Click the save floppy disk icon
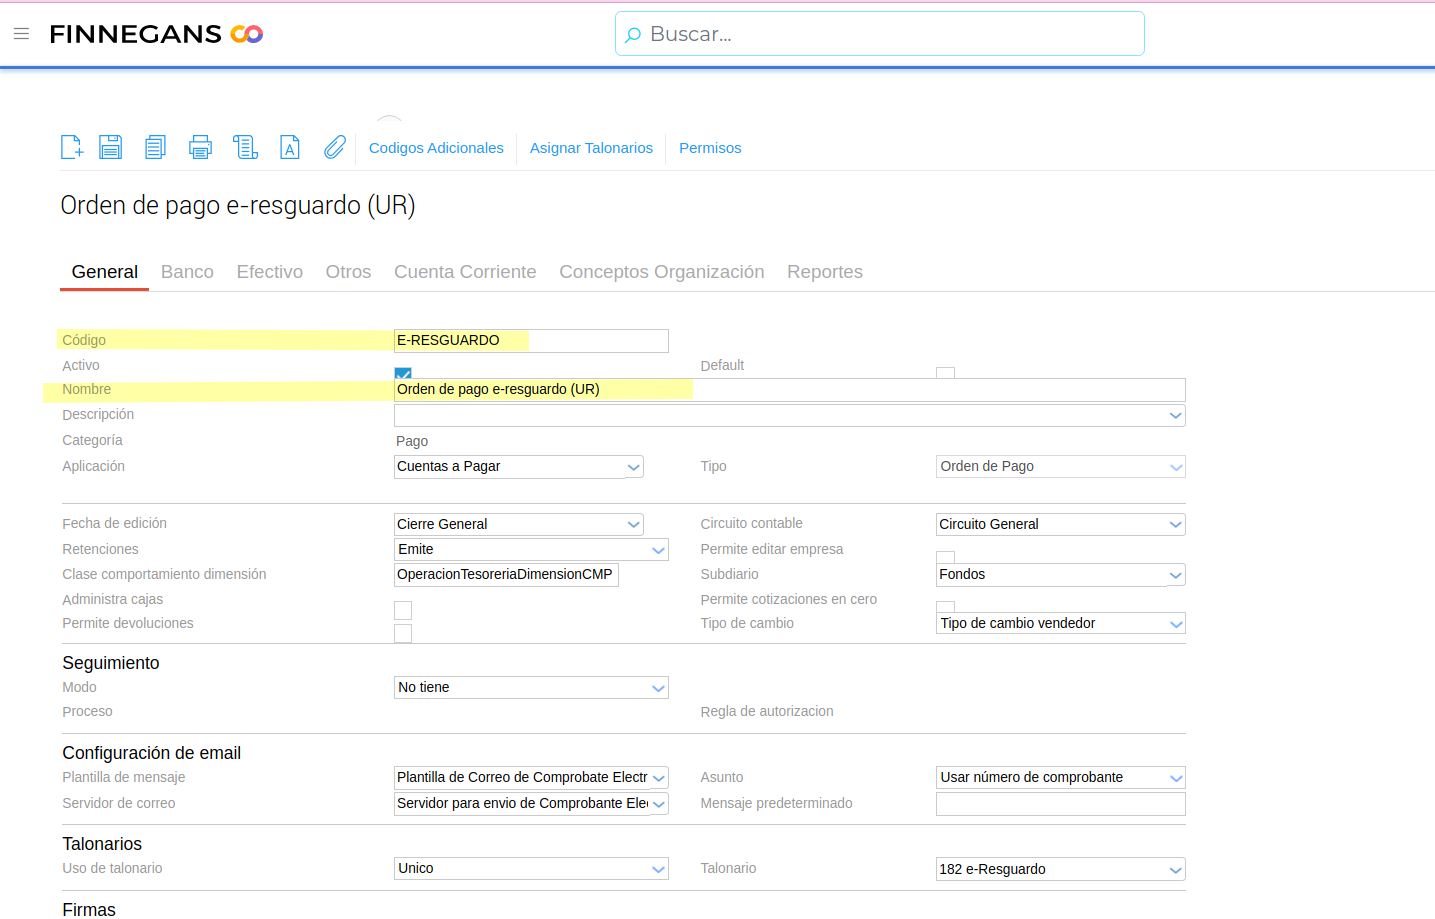1435x919 pixels. coord(110,148)
